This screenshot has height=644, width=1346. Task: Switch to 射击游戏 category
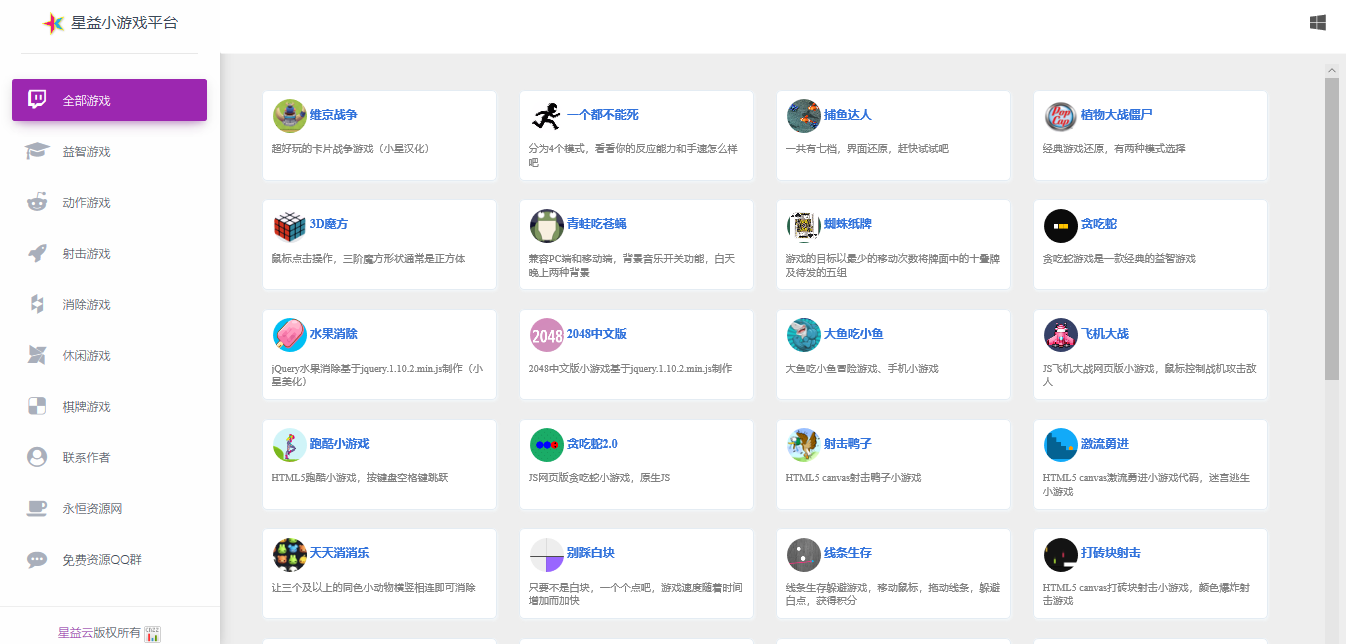tap(86, 253)
